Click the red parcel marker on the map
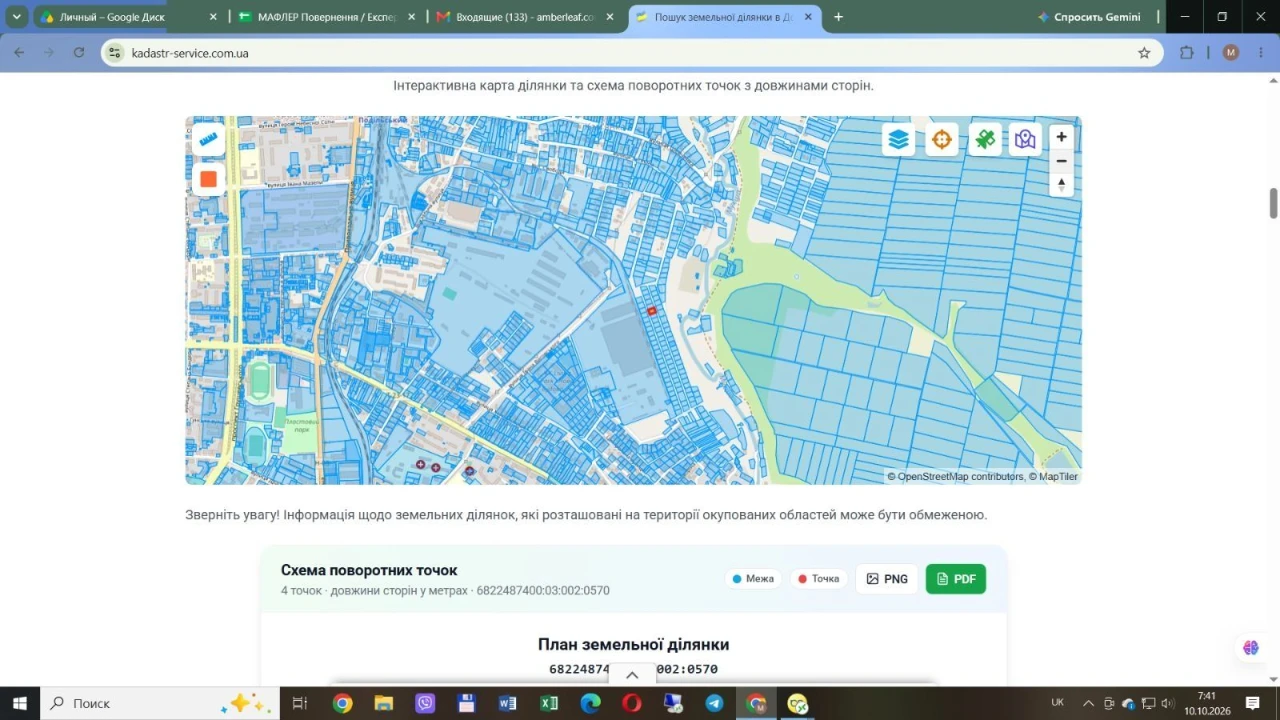 [652, 311]
